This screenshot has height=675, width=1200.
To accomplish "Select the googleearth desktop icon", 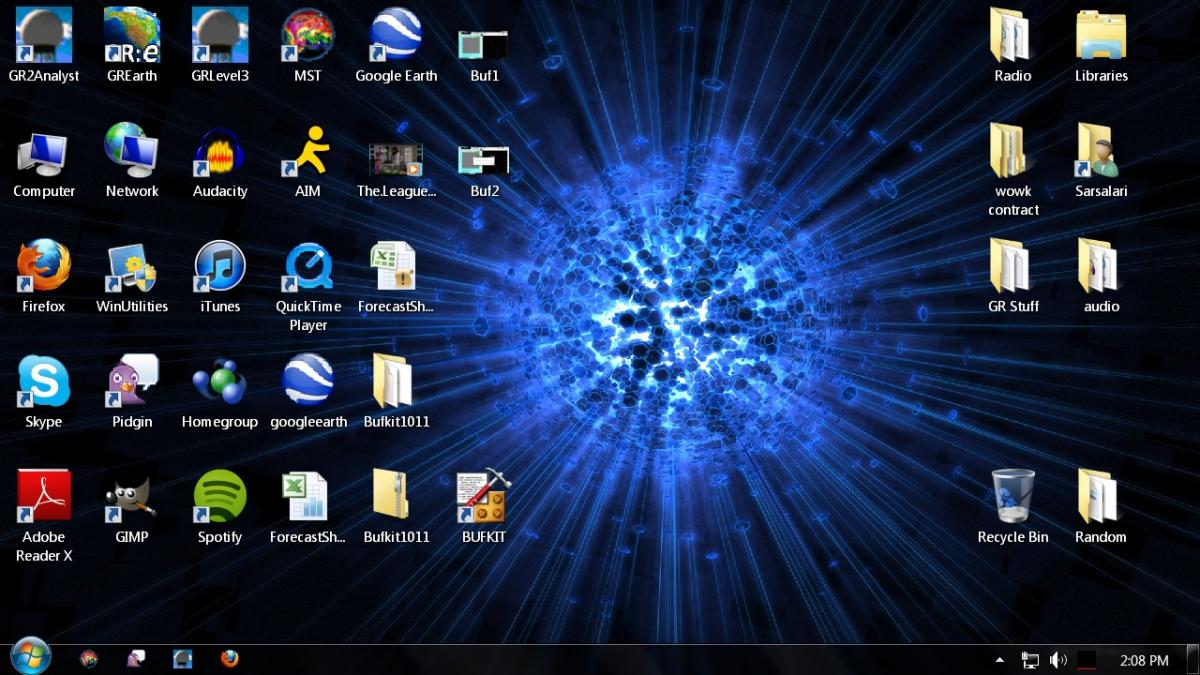I will pyautogui.click(x=308, y=392).
